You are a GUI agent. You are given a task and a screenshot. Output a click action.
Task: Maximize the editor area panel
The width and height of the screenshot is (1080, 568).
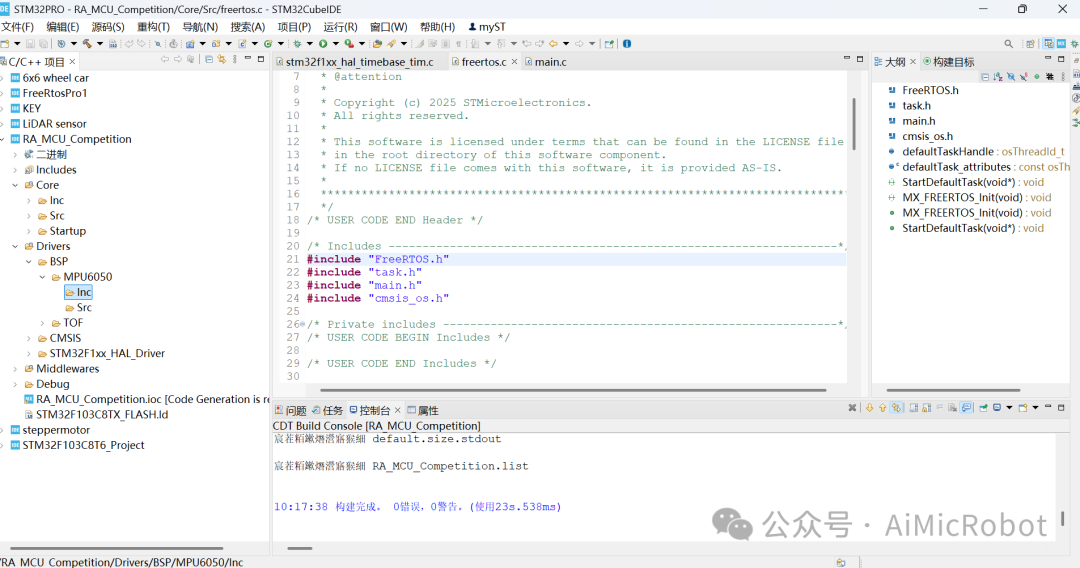pos(860,59)
